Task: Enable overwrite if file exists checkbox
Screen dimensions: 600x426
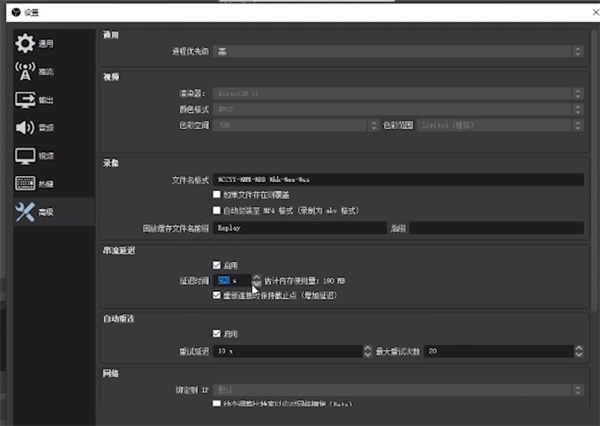Action: (x=218, y=195)
